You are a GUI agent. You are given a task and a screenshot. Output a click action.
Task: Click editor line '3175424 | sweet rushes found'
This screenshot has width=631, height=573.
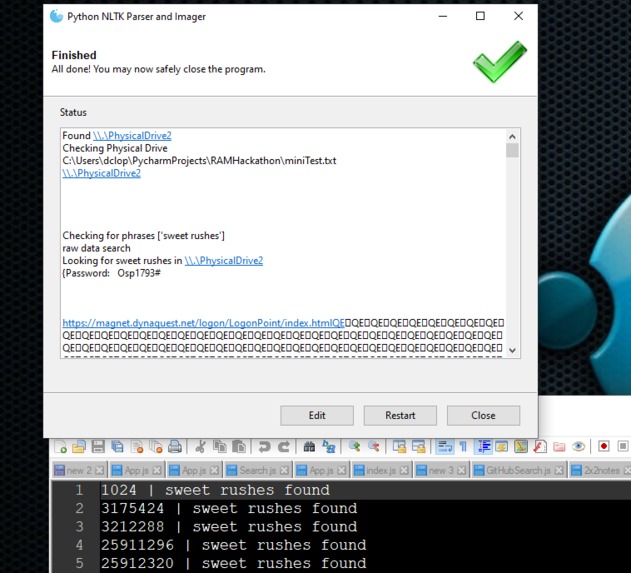tap(229, 508)
